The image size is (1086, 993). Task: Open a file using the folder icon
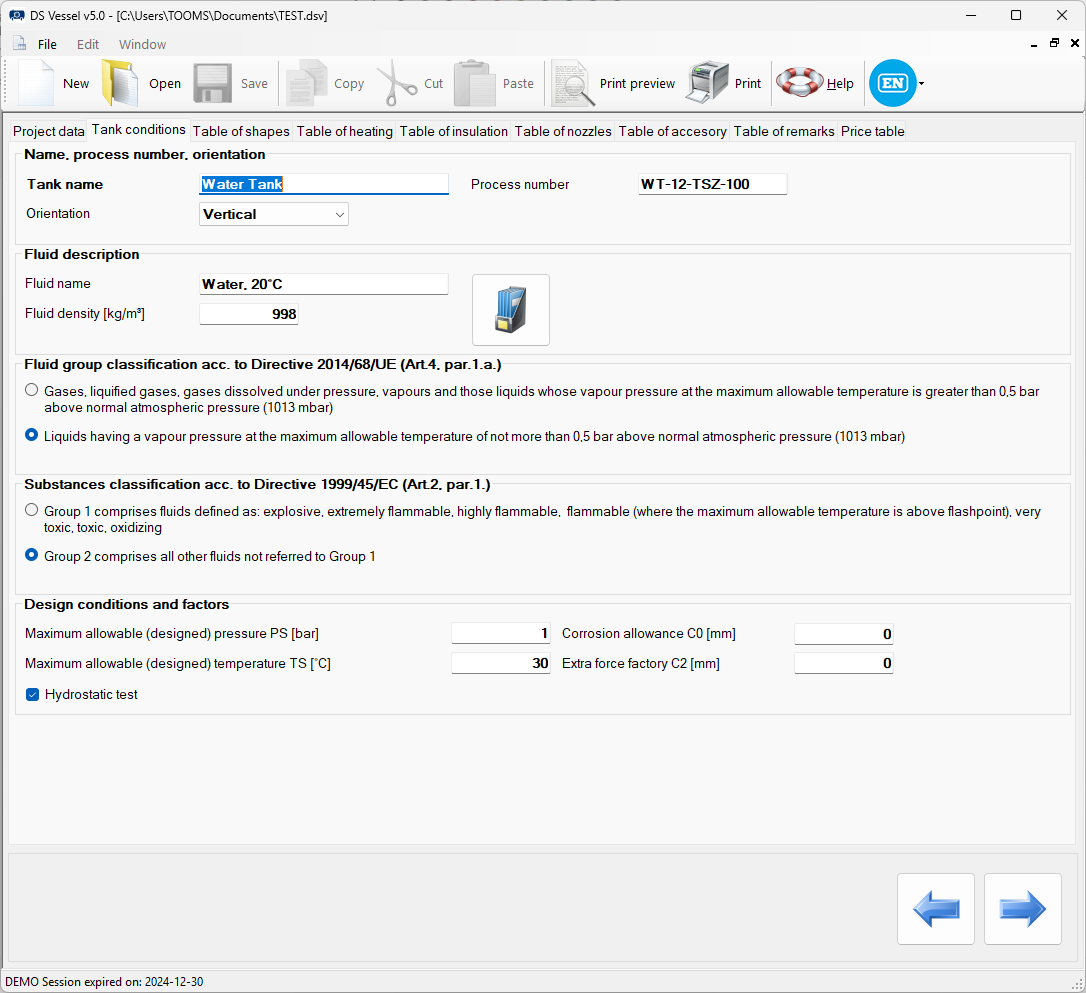(120, 84)
